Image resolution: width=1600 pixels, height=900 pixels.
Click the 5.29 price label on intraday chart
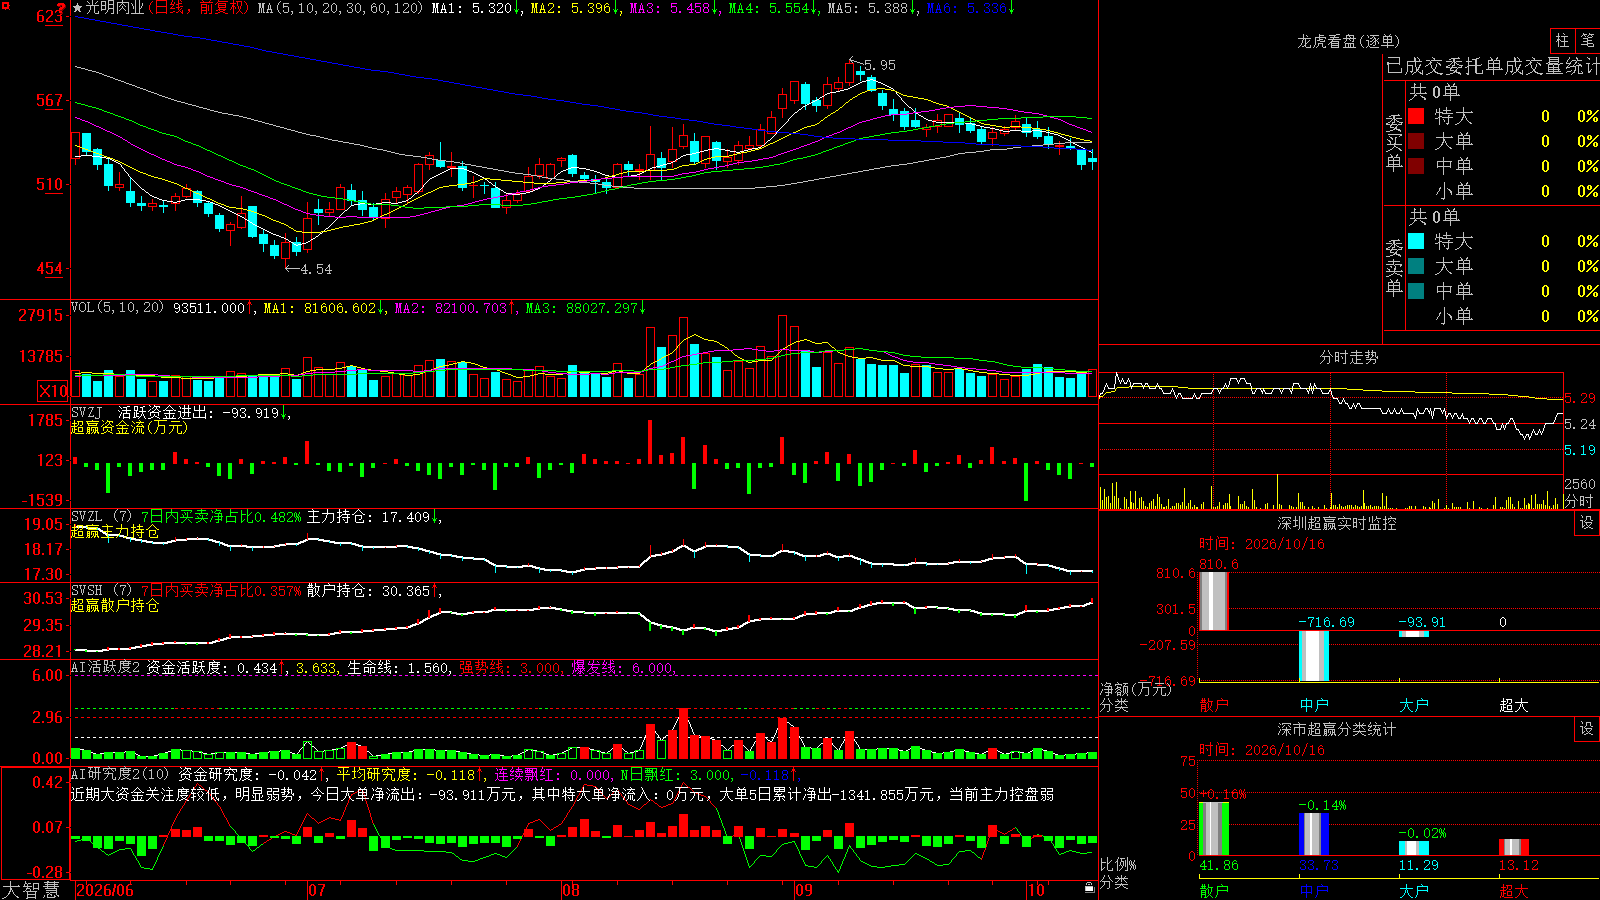point(1580,398)
